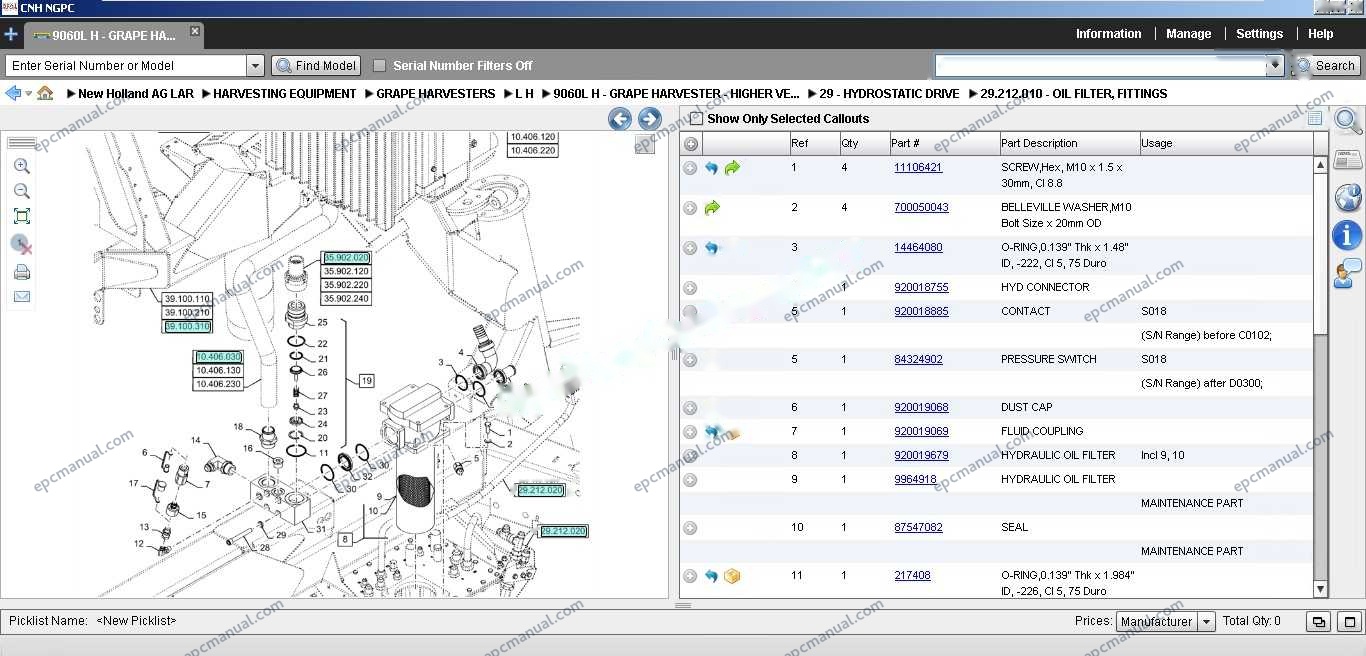Click the first picklist icon in the status bar
1366x656 pixels.
click(x=1319, y=622)
